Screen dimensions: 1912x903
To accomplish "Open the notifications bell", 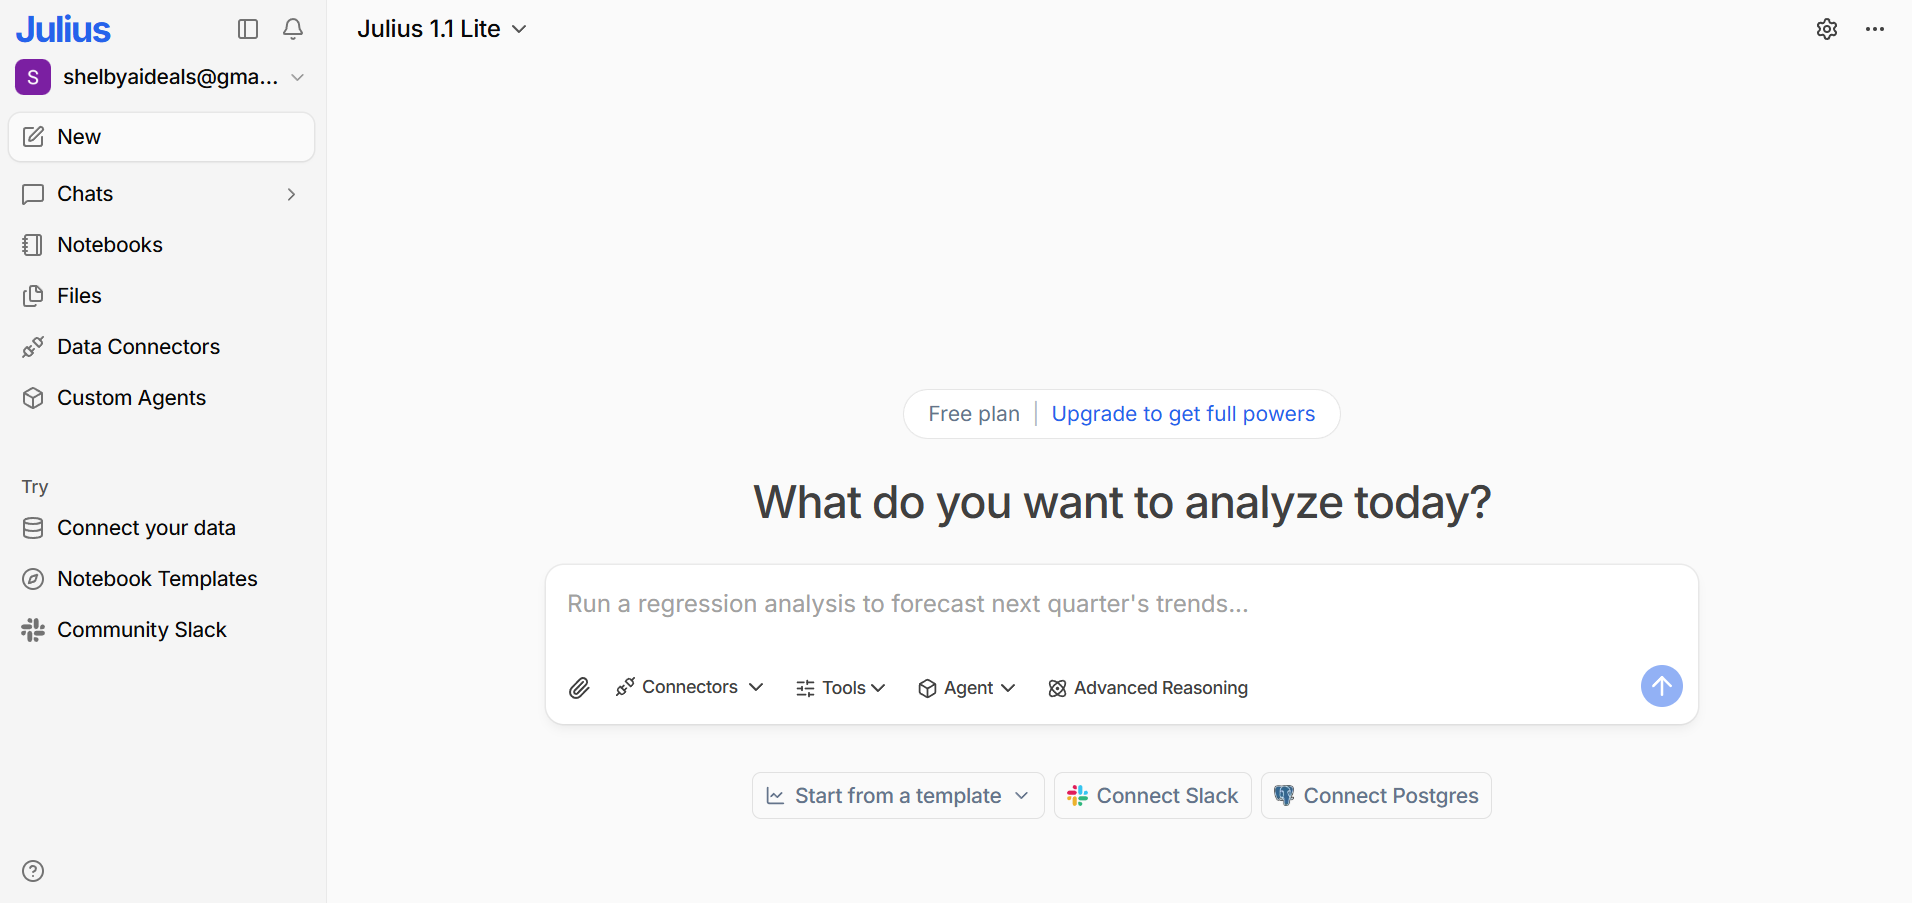I will point(292,29).
